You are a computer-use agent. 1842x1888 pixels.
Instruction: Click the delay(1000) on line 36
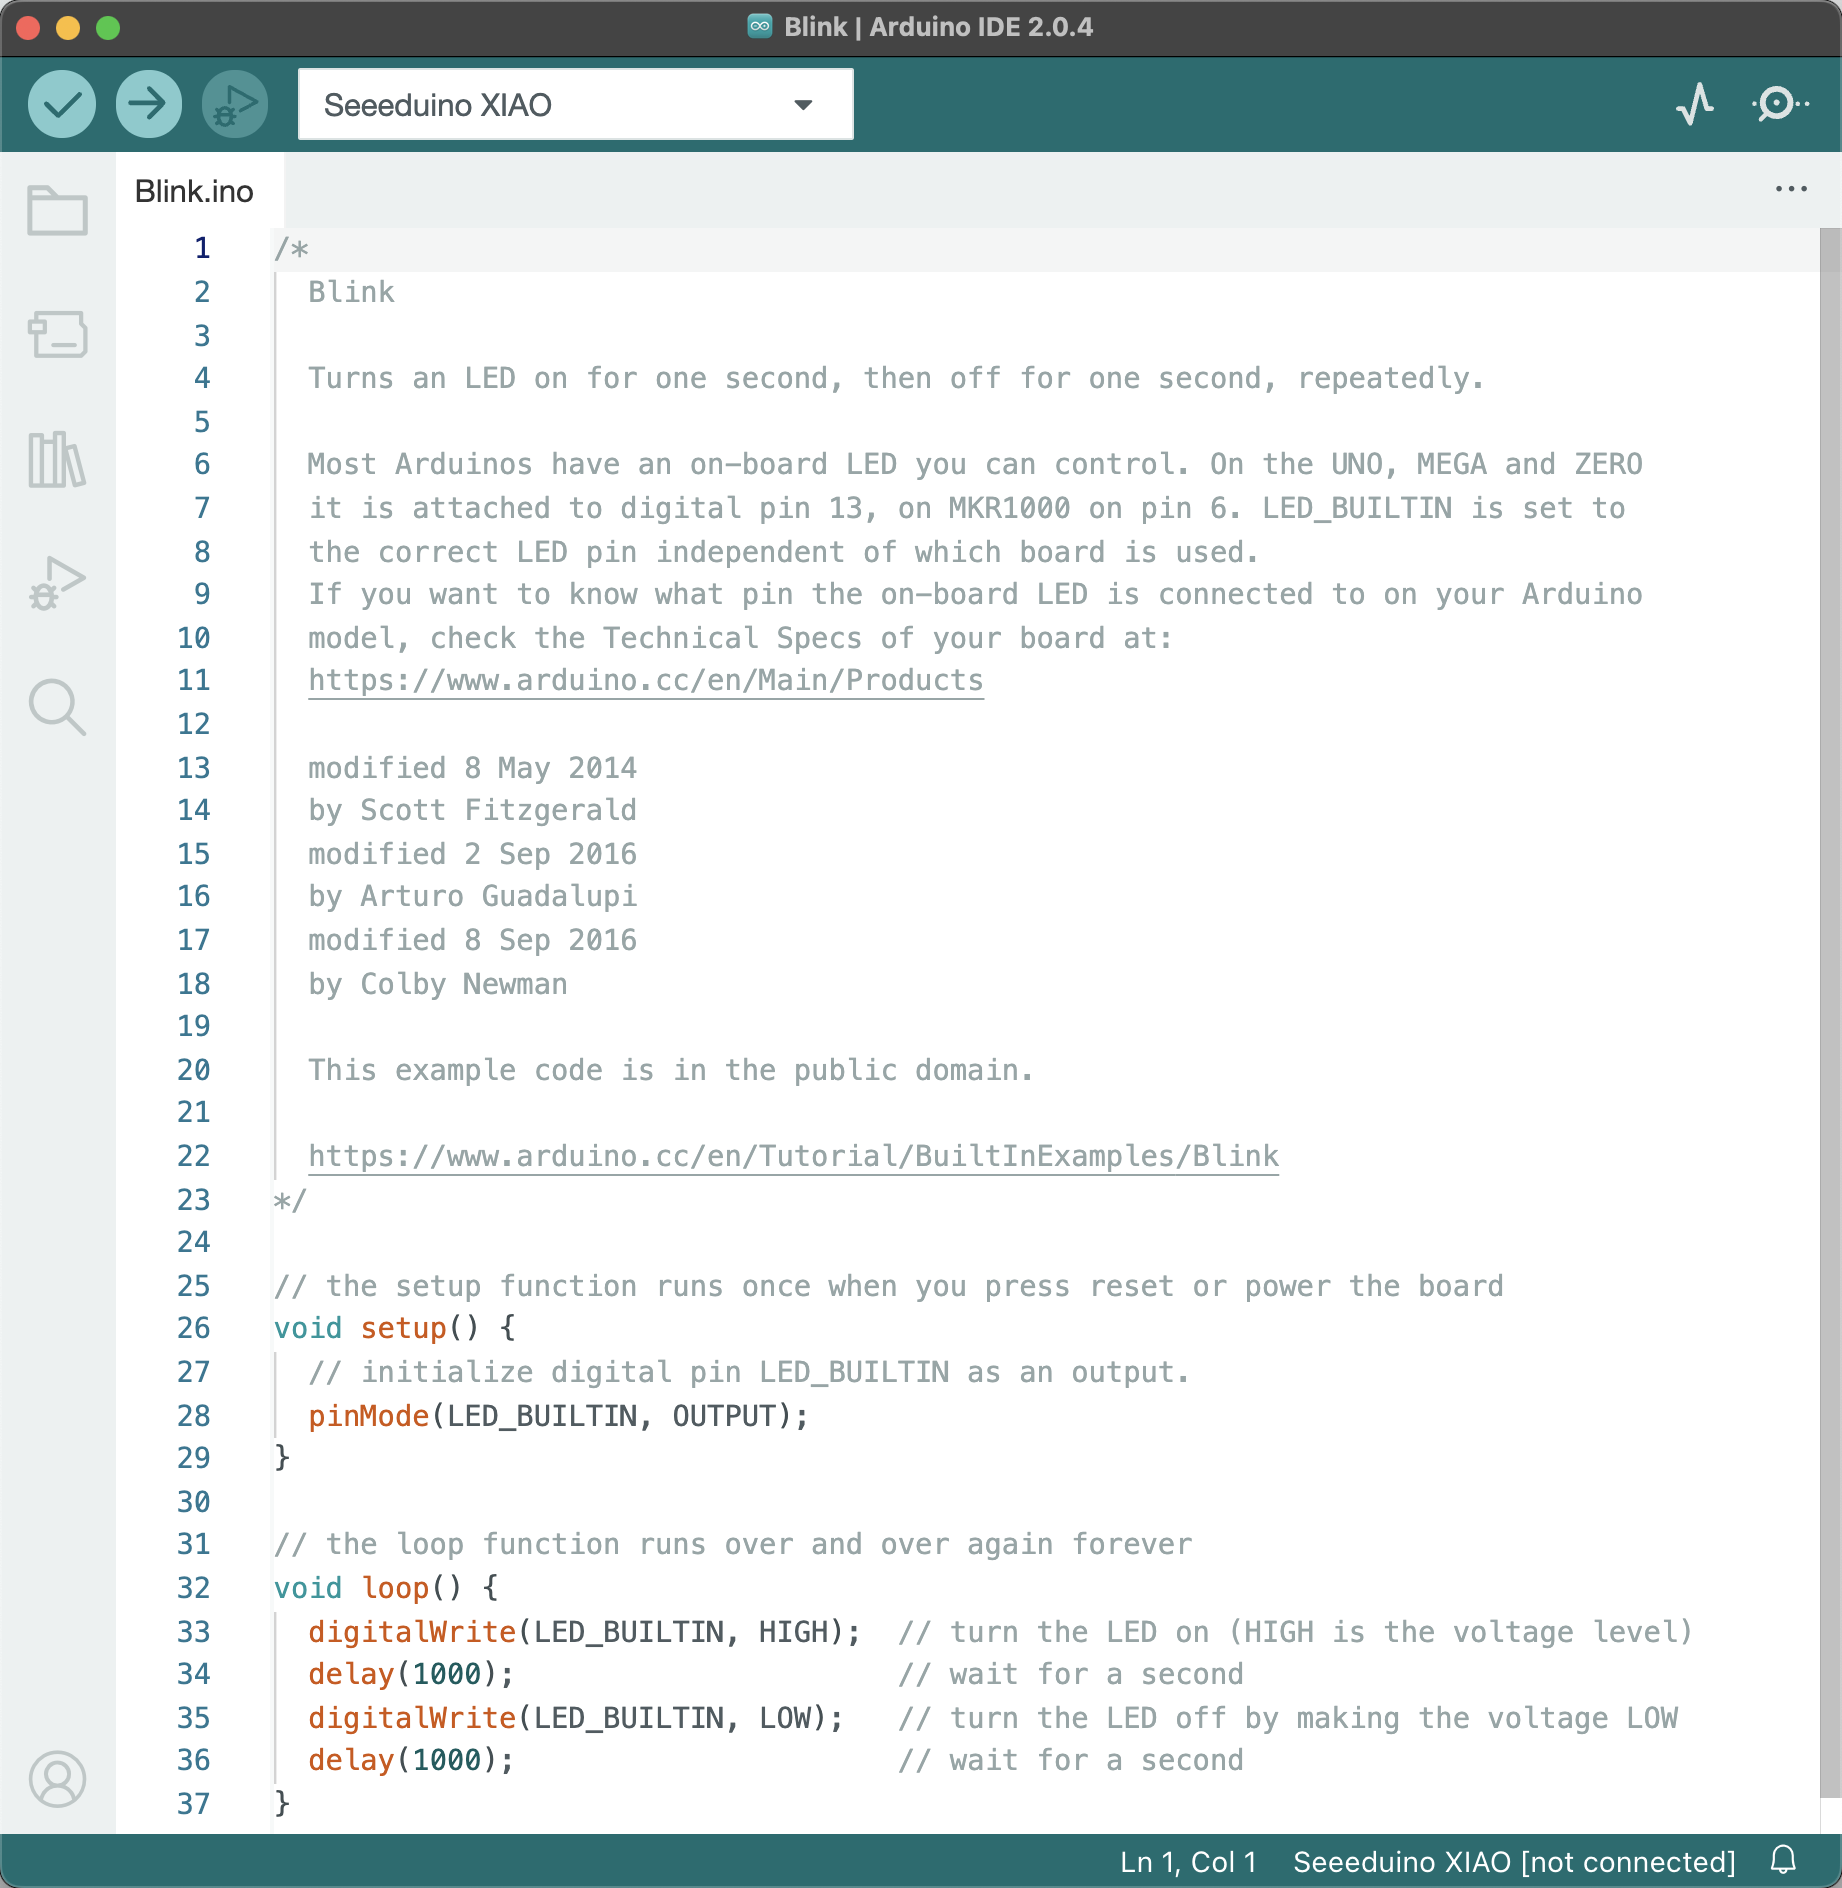point(411,1760)
